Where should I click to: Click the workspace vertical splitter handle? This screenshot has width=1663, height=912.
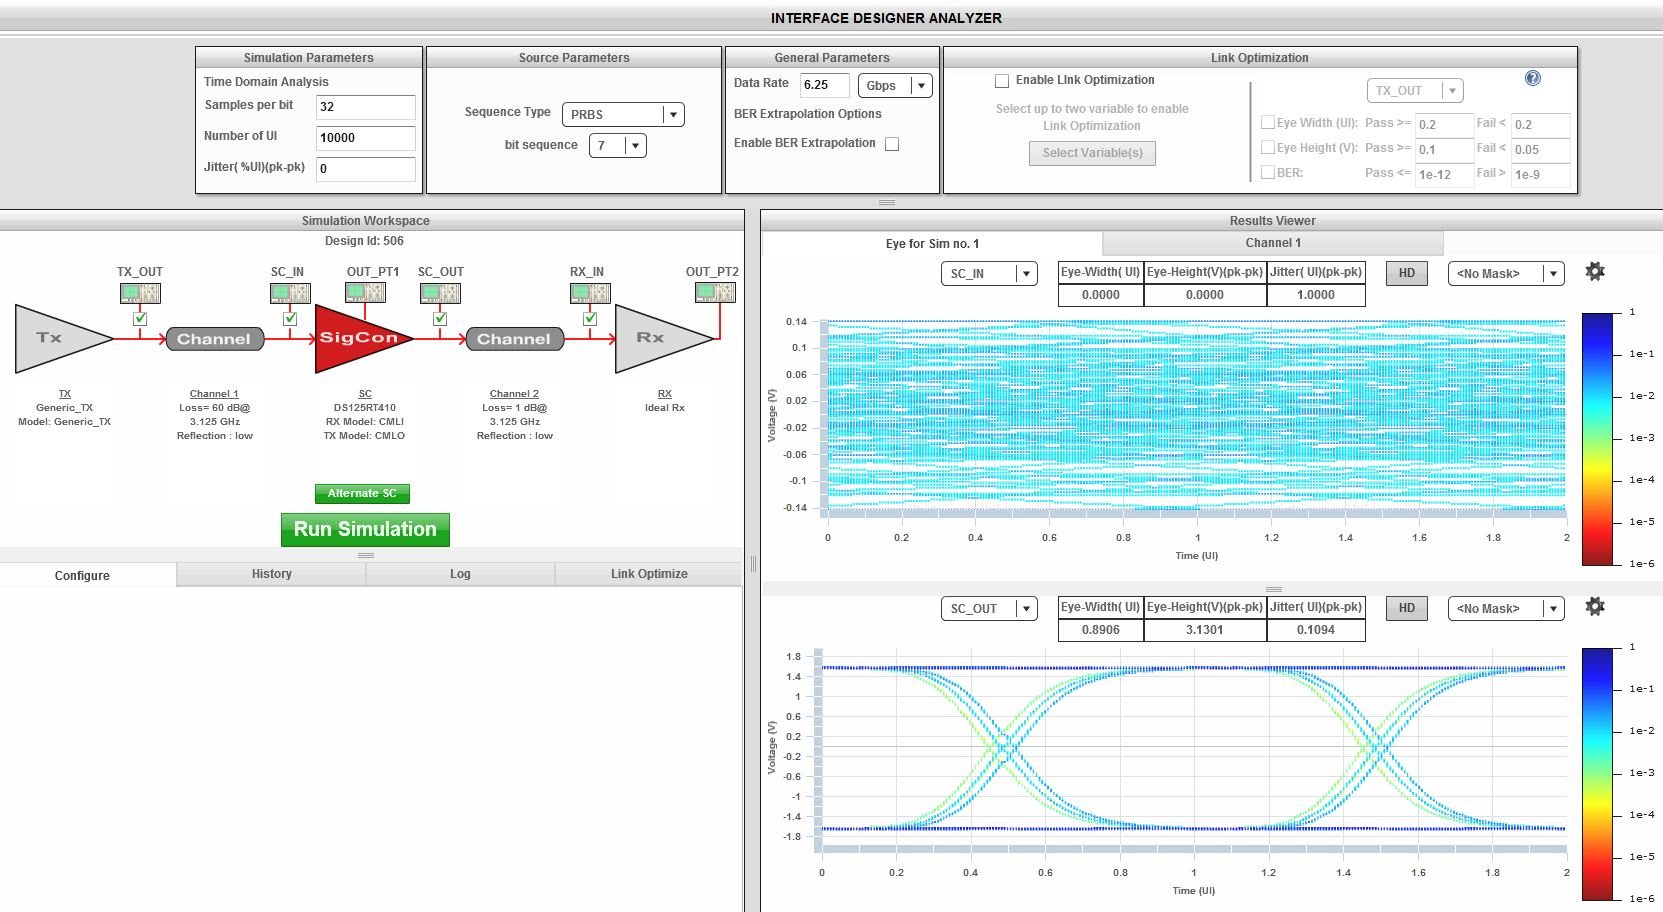[x=753, y=563]
